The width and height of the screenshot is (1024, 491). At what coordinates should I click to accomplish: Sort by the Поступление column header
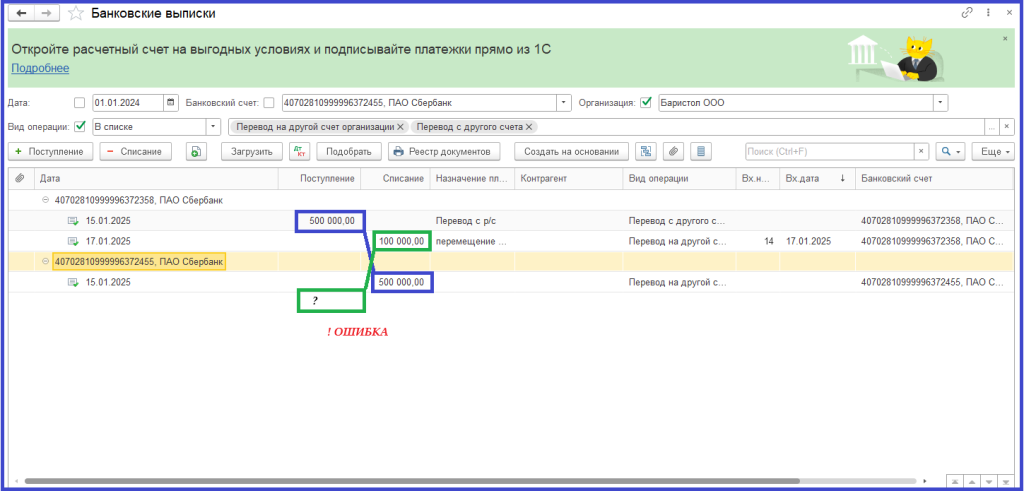328,178
